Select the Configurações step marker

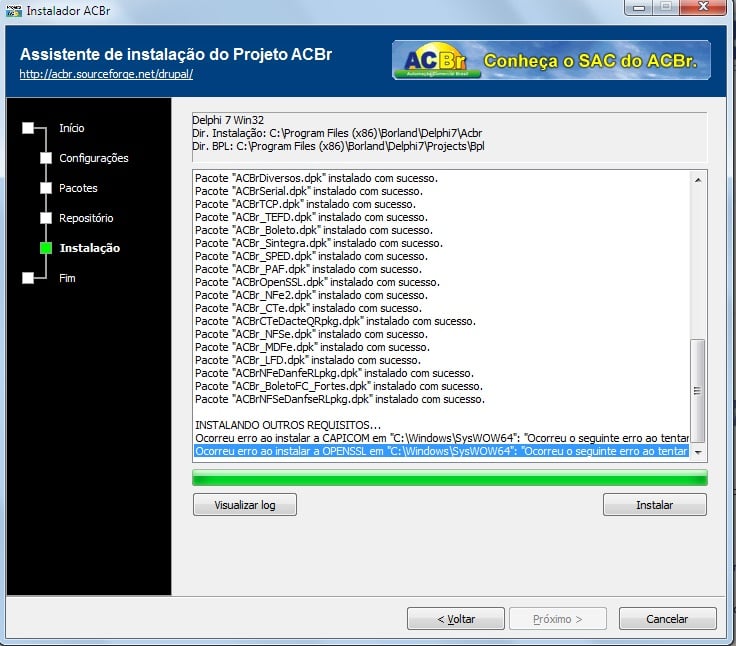click(46, 158)
